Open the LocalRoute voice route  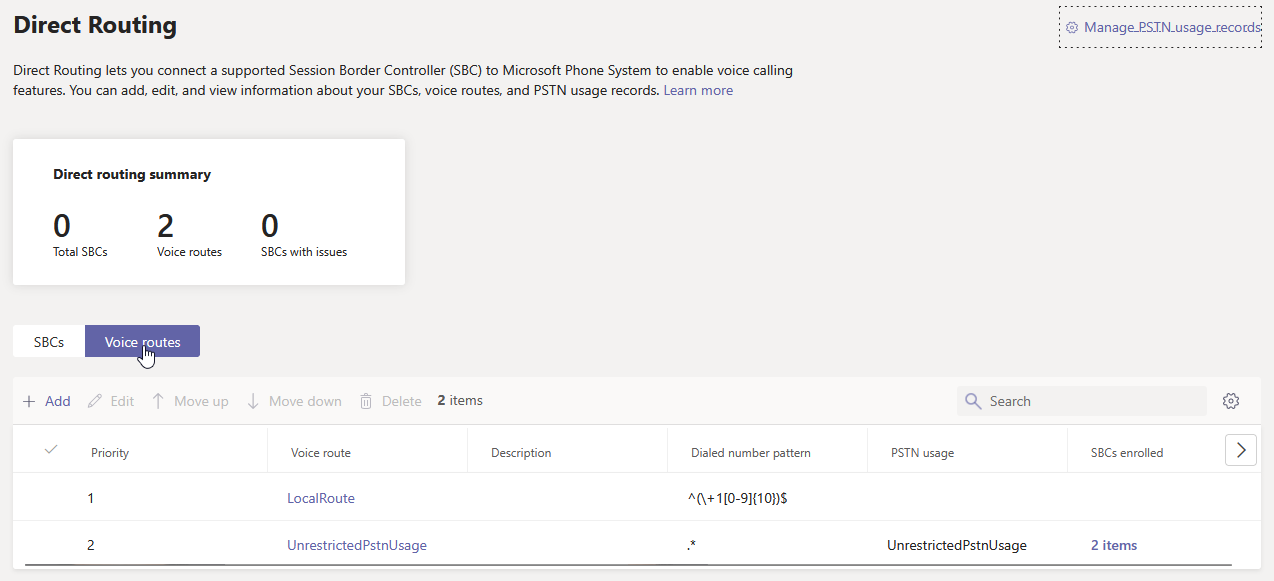(320, 497)
